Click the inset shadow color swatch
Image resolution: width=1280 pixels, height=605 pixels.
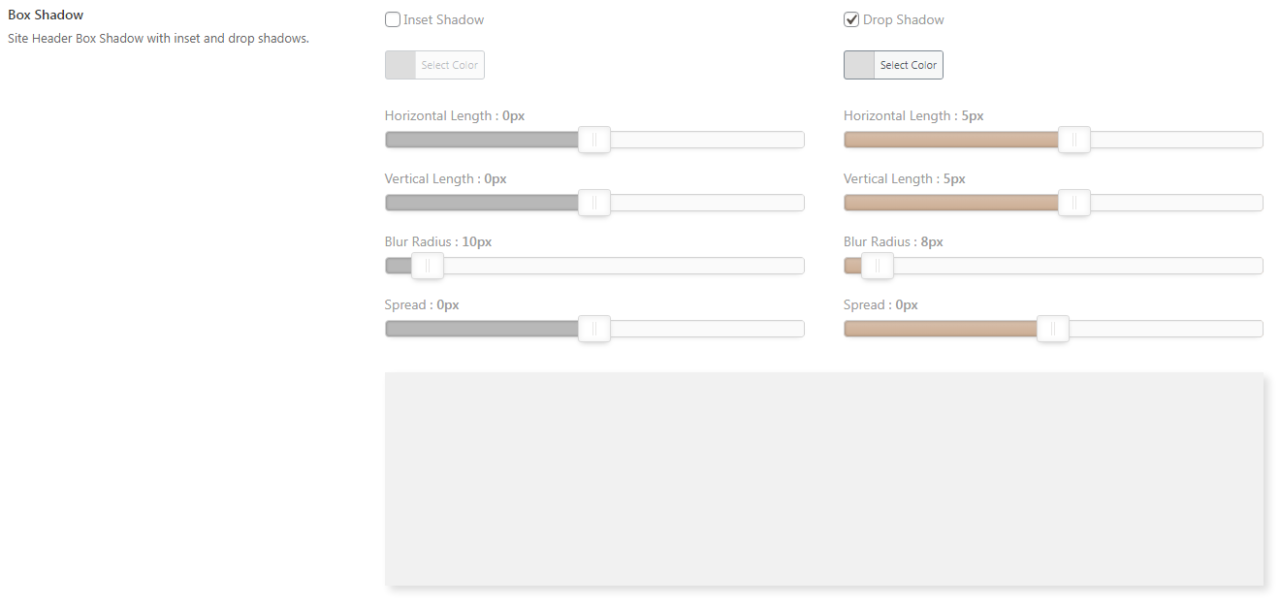point(399,64)
